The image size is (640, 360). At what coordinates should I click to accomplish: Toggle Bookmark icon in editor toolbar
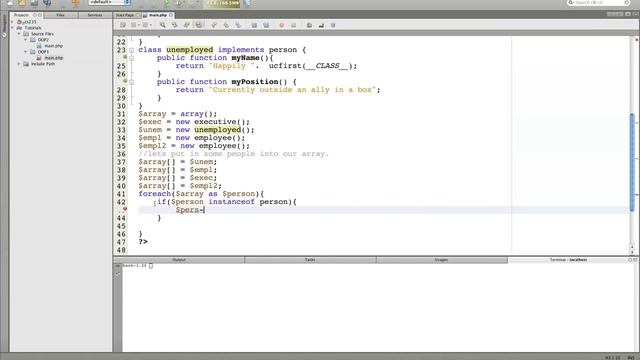(x=238, y=25)
